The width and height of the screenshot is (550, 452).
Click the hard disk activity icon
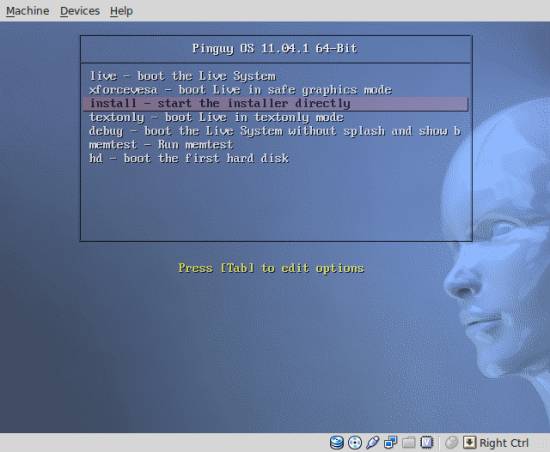[337, 443]
